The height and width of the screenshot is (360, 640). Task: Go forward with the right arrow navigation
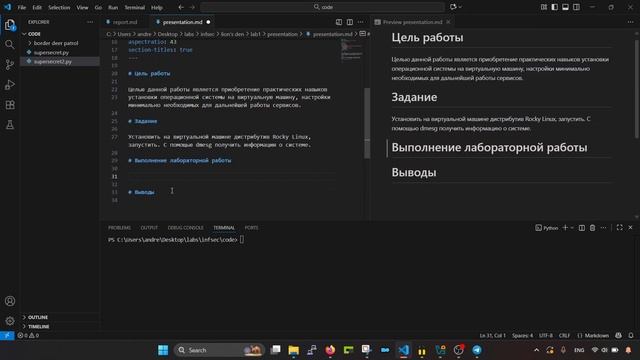(192, 7)
